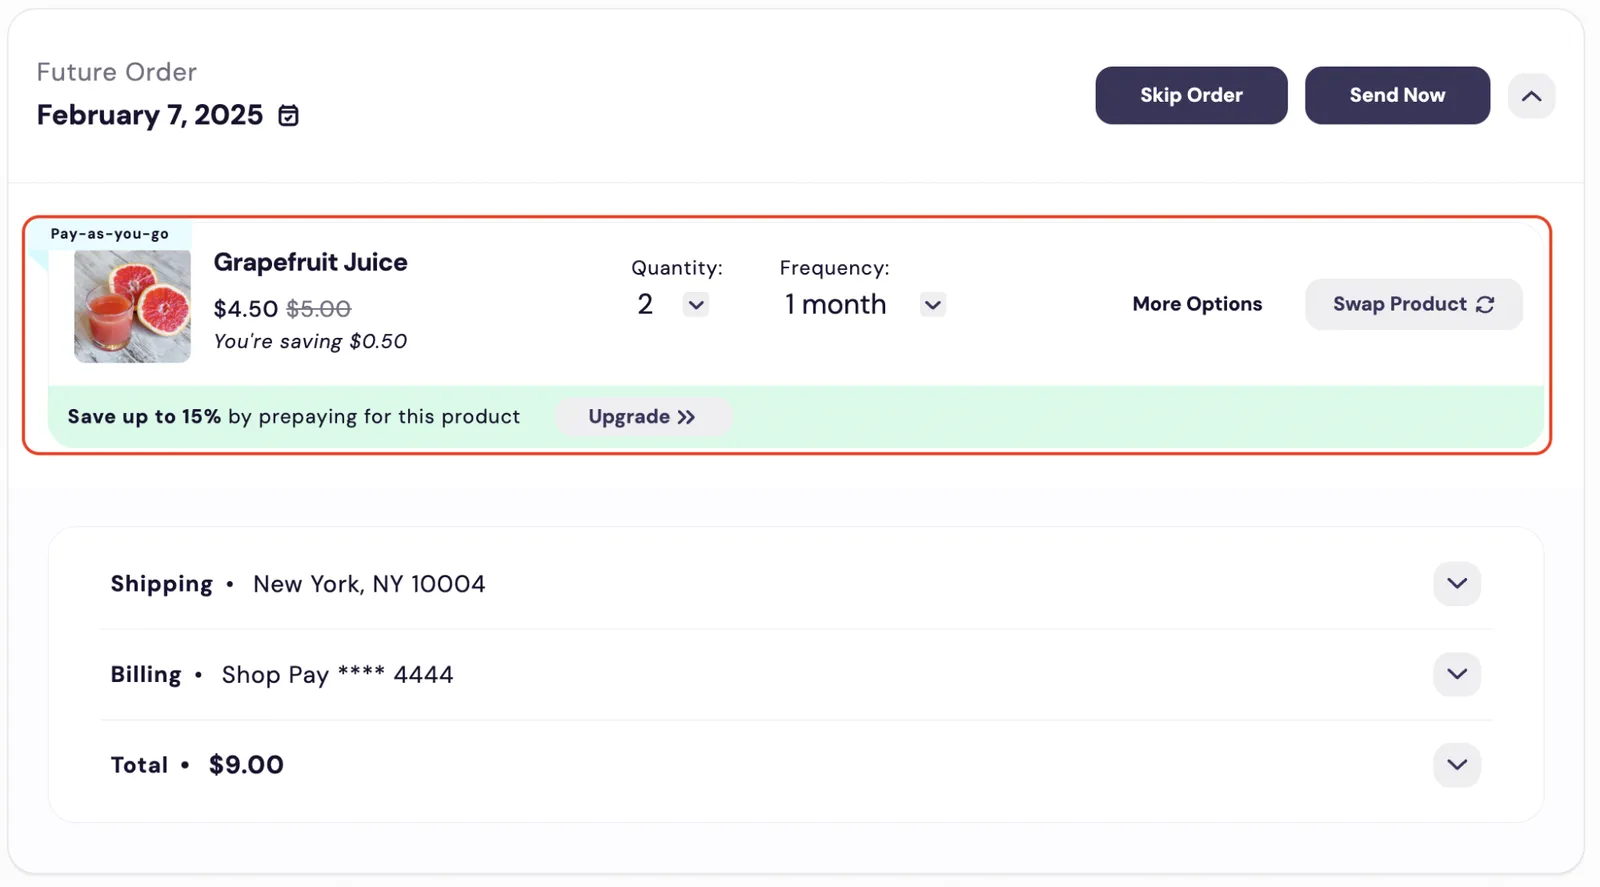Click the quantity value 2
The height and width of the screenshot is (887, 1600).
(x=645, y=304)
